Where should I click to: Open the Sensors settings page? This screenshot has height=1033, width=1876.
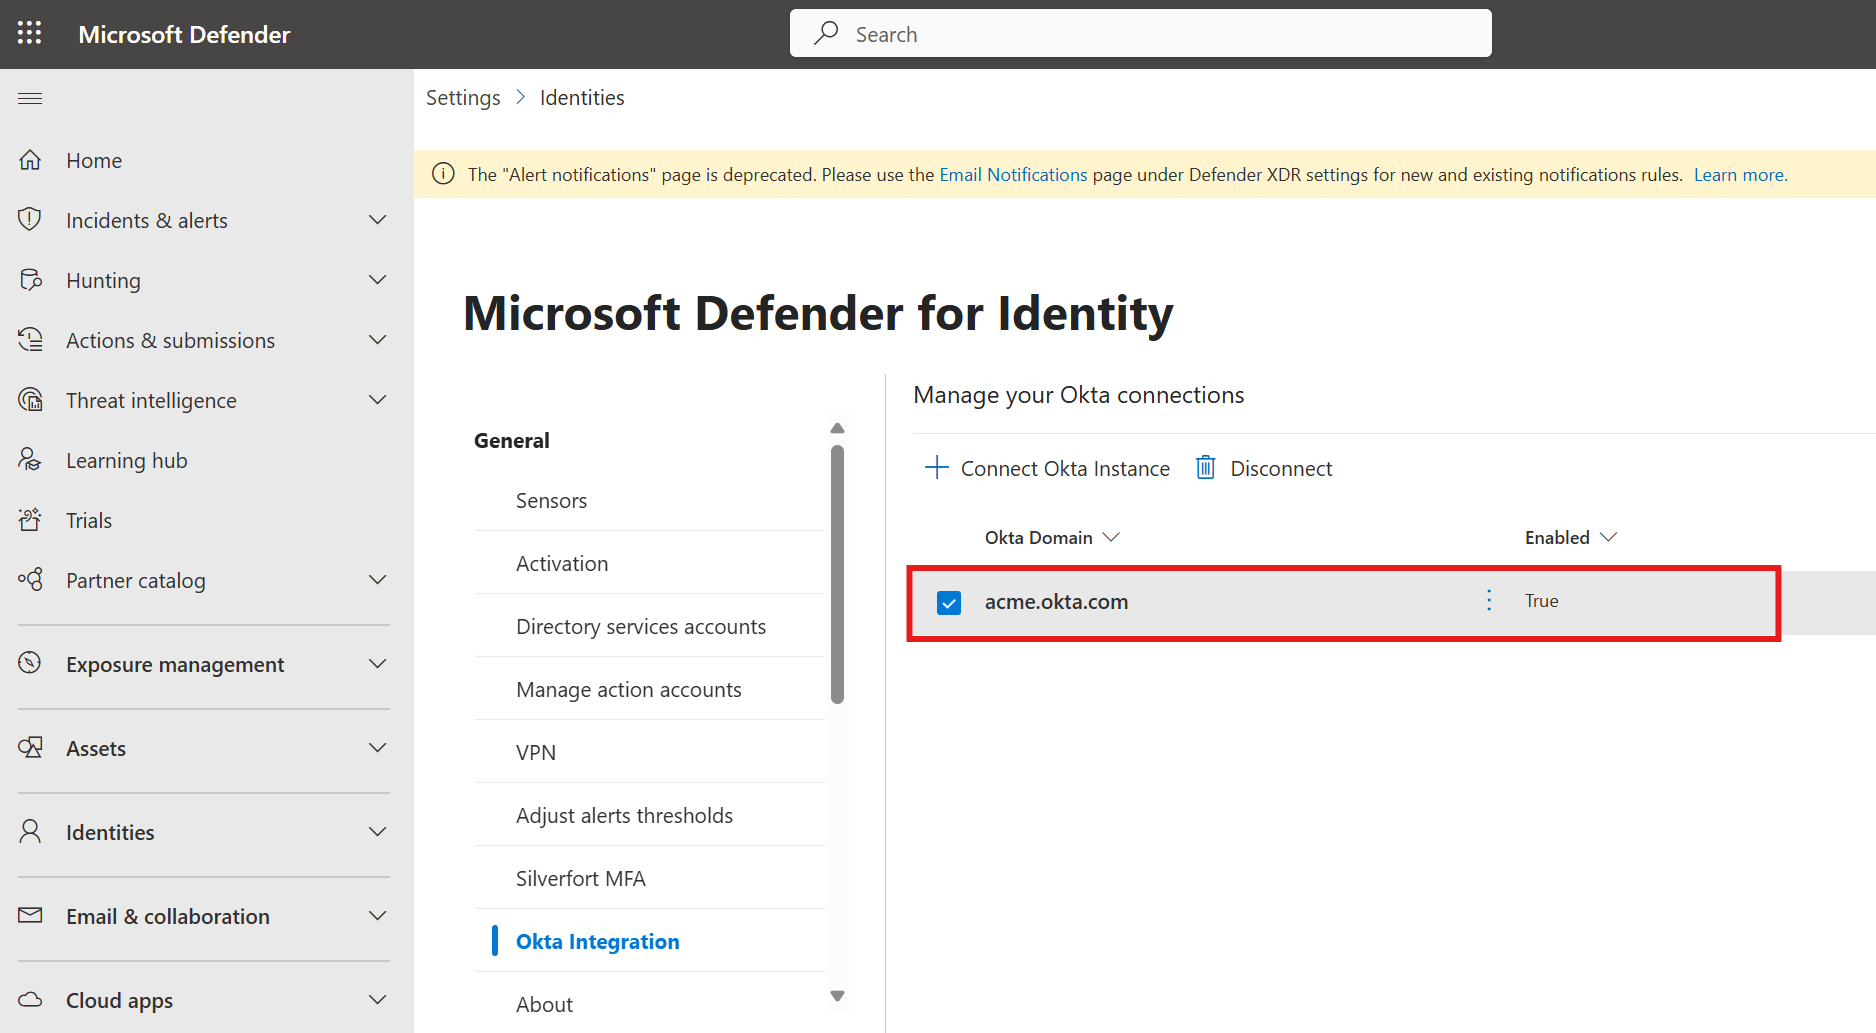point(650,500)
